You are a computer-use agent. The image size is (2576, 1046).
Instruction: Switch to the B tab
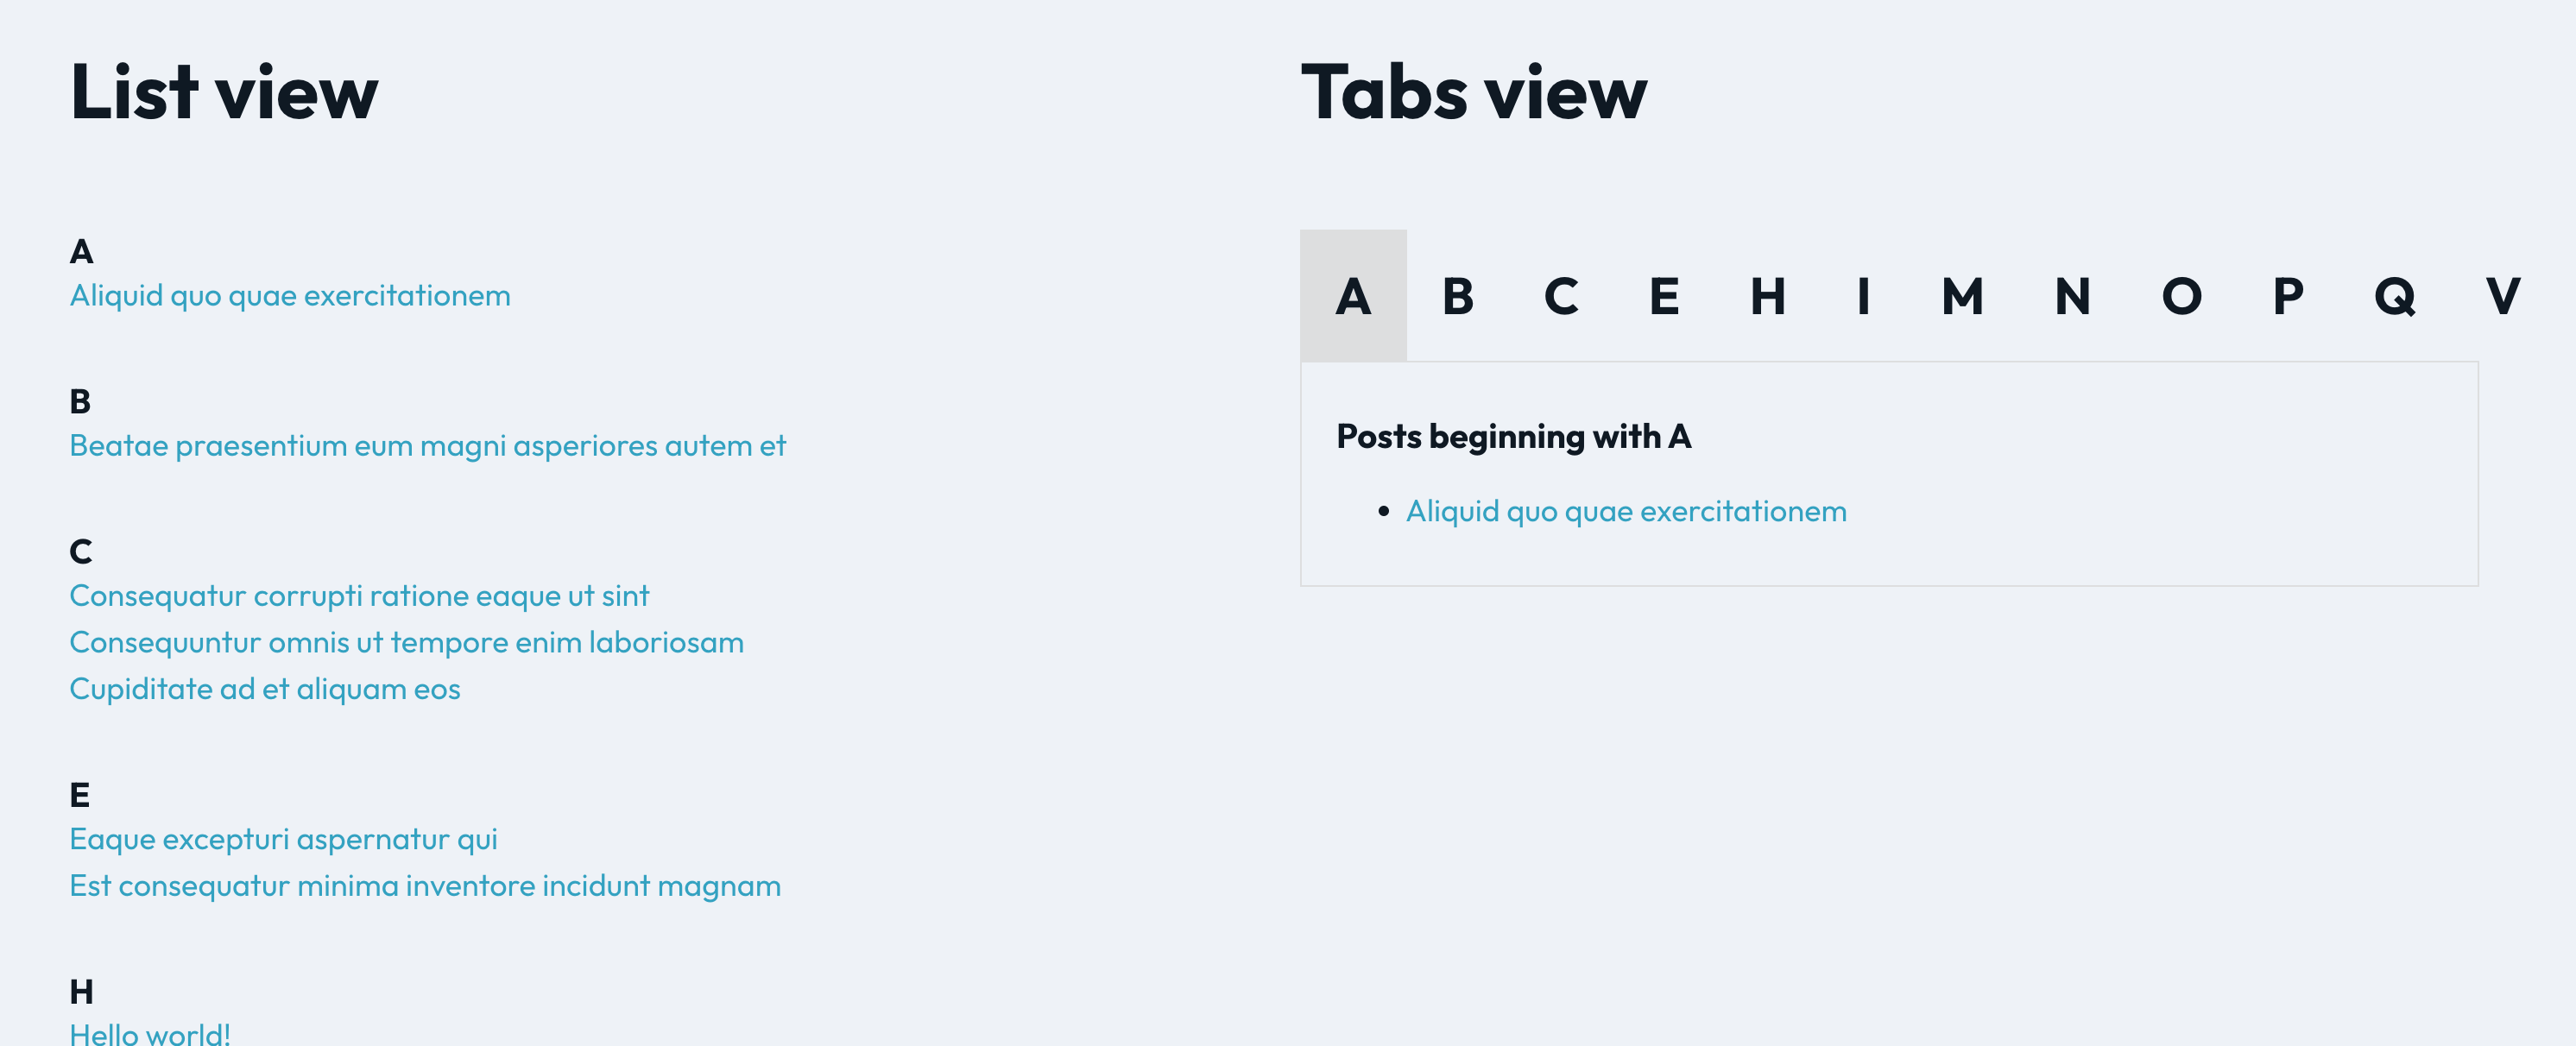1458,297
